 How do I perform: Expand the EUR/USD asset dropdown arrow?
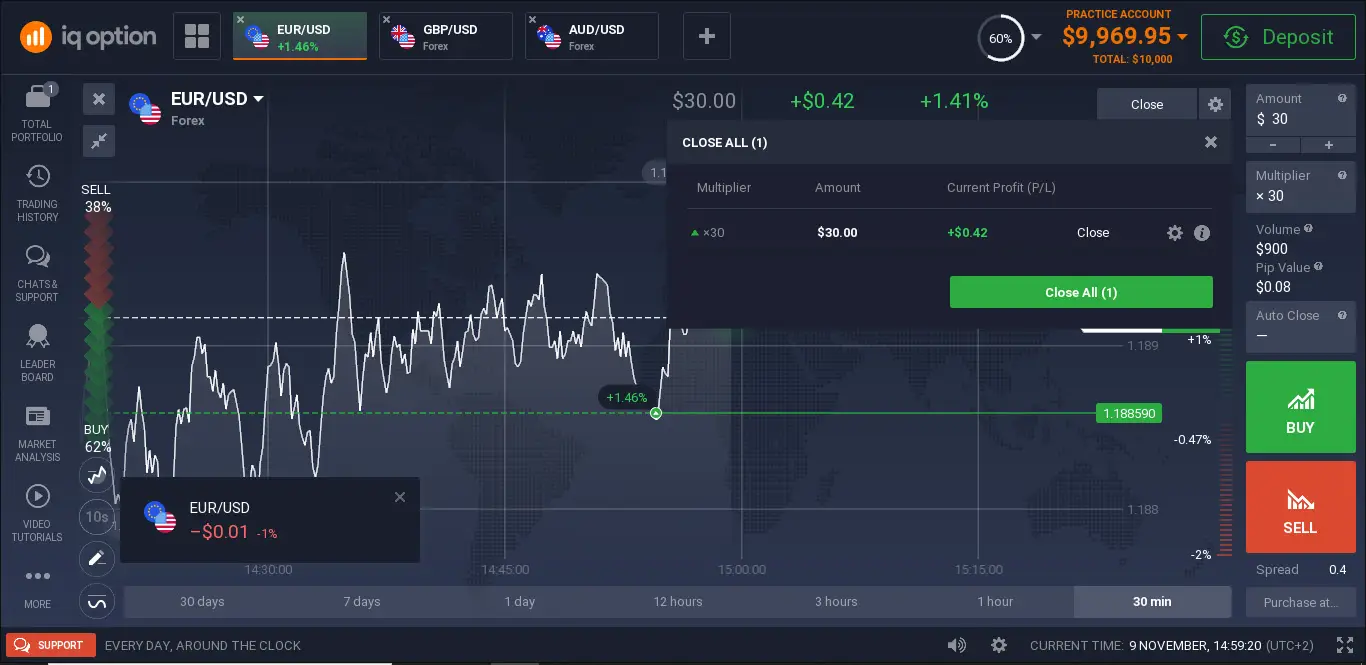258,99
